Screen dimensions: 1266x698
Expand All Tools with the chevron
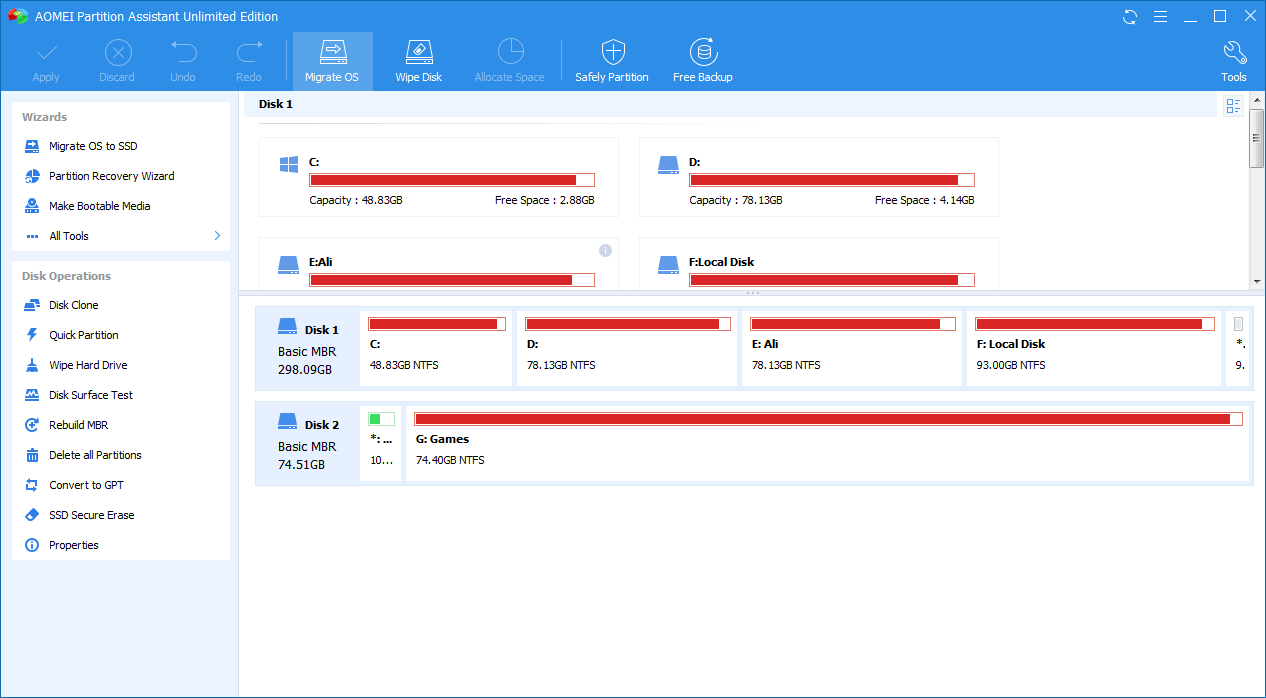[x=217, y=236]
